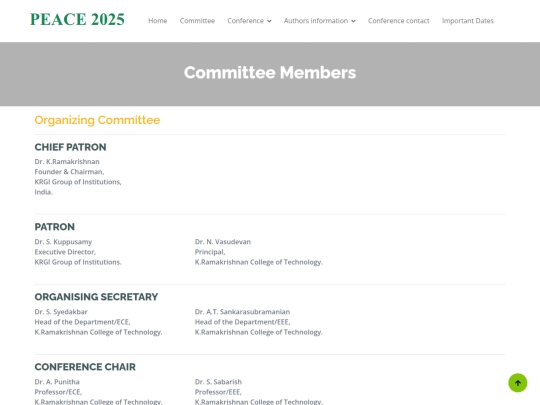
Task: Click the name Dr. S. Kuppusamy
Action: (x=63, y=242)
